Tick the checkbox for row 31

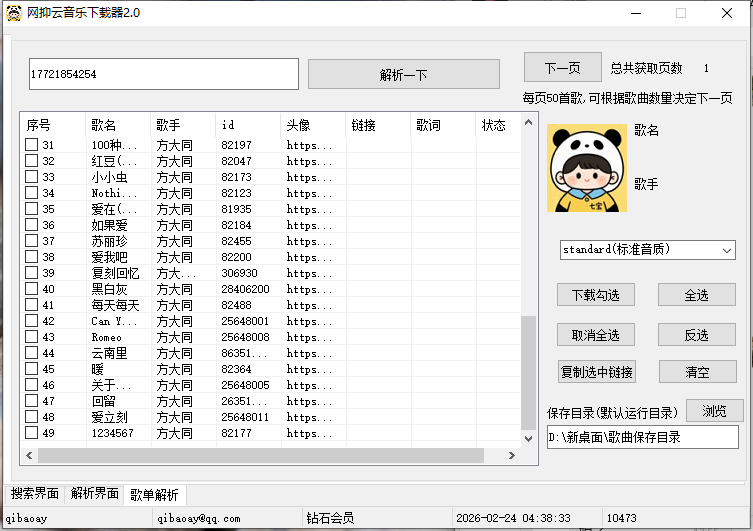coord(31,145)
